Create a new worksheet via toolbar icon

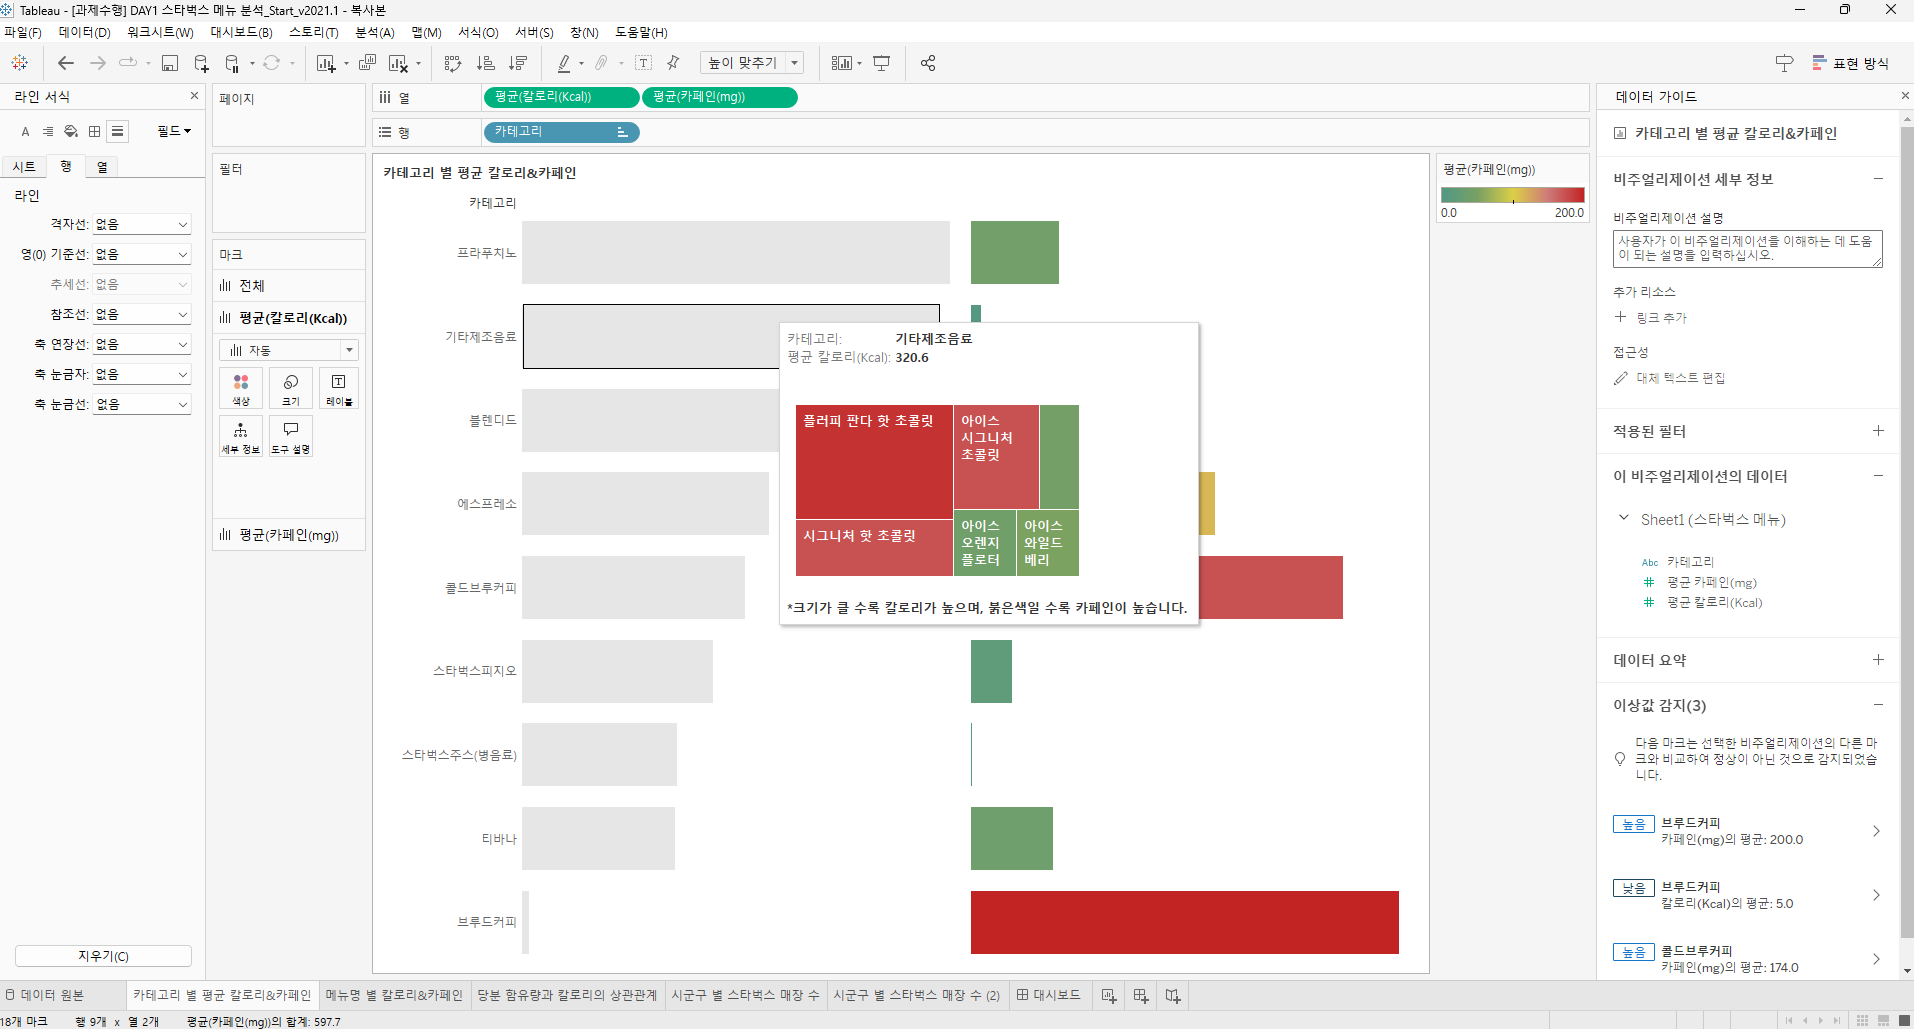click(x=326, y=63)
